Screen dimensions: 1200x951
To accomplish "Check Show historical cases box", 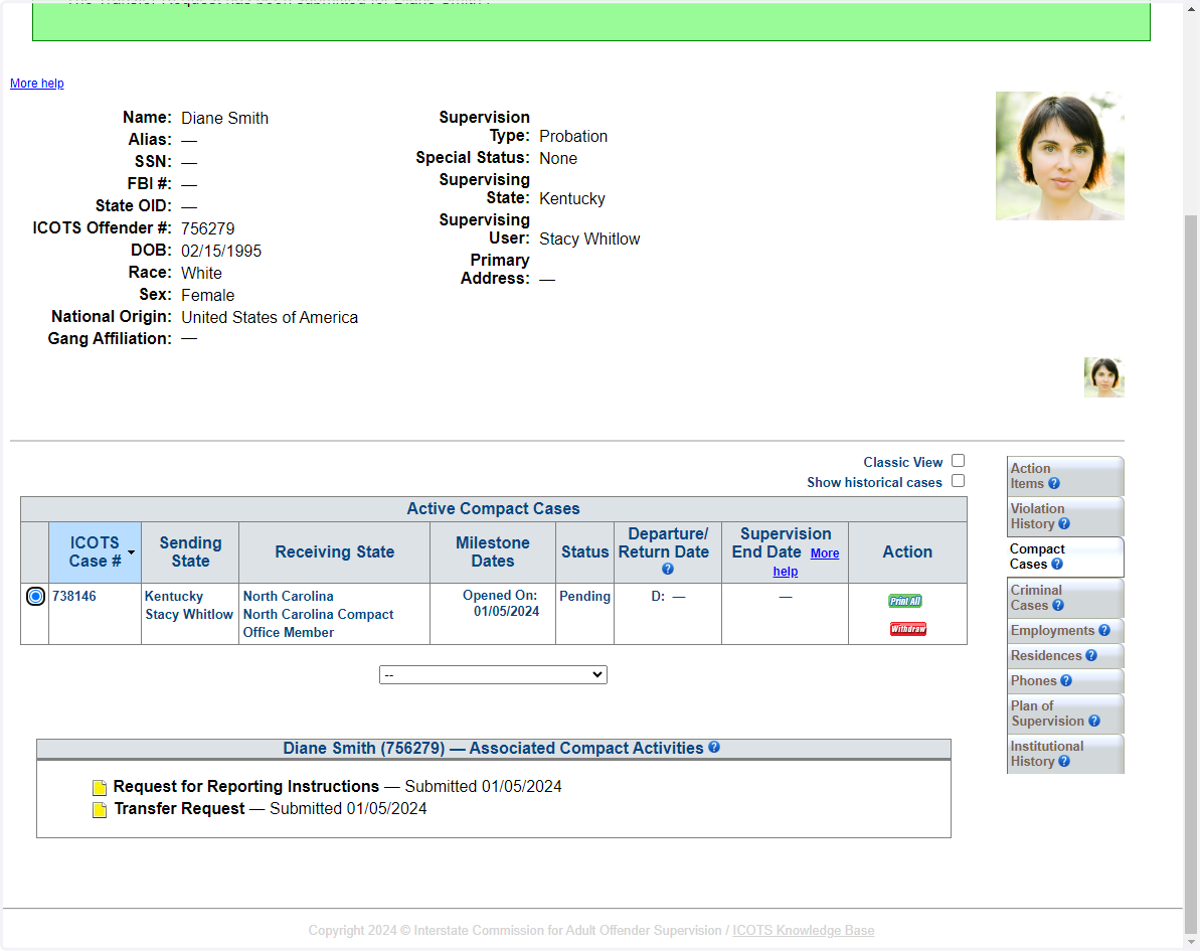I will pos(958,481).
